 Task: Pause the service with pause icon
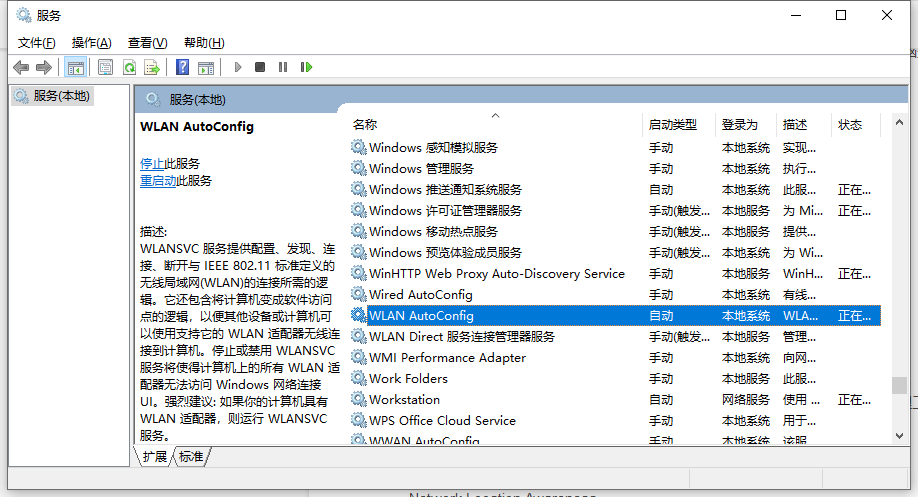(x=283, y=67)
